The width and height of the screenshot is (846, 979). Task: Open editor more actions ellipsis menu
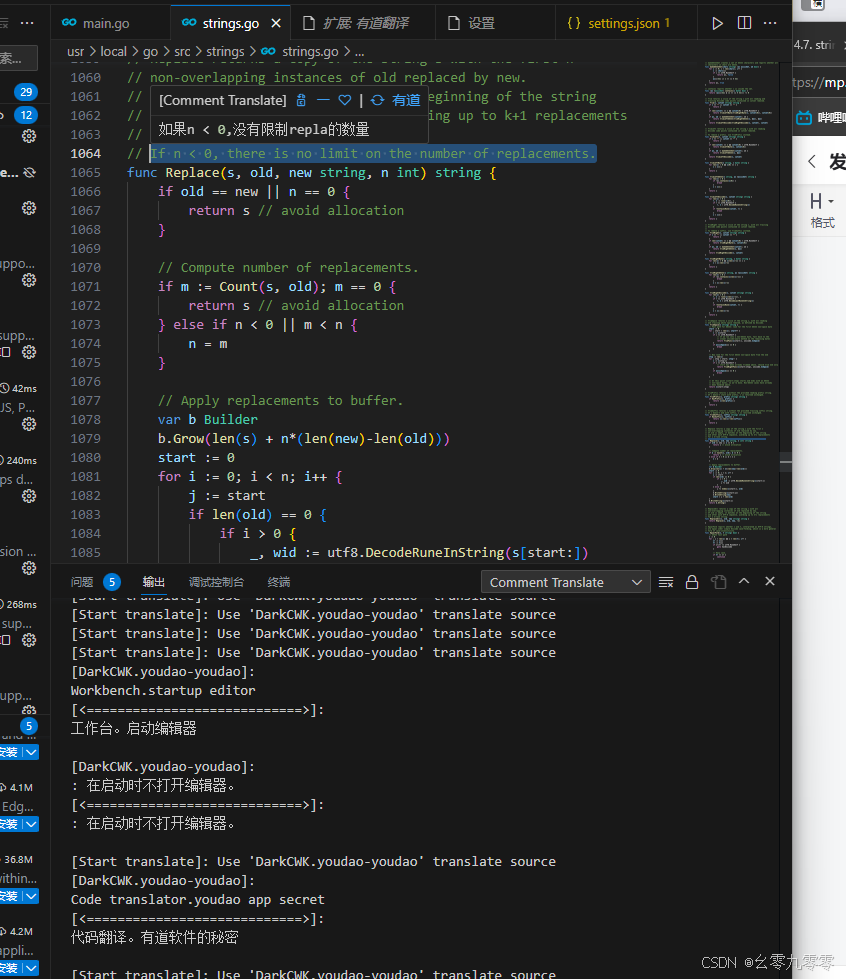[770, 23]
